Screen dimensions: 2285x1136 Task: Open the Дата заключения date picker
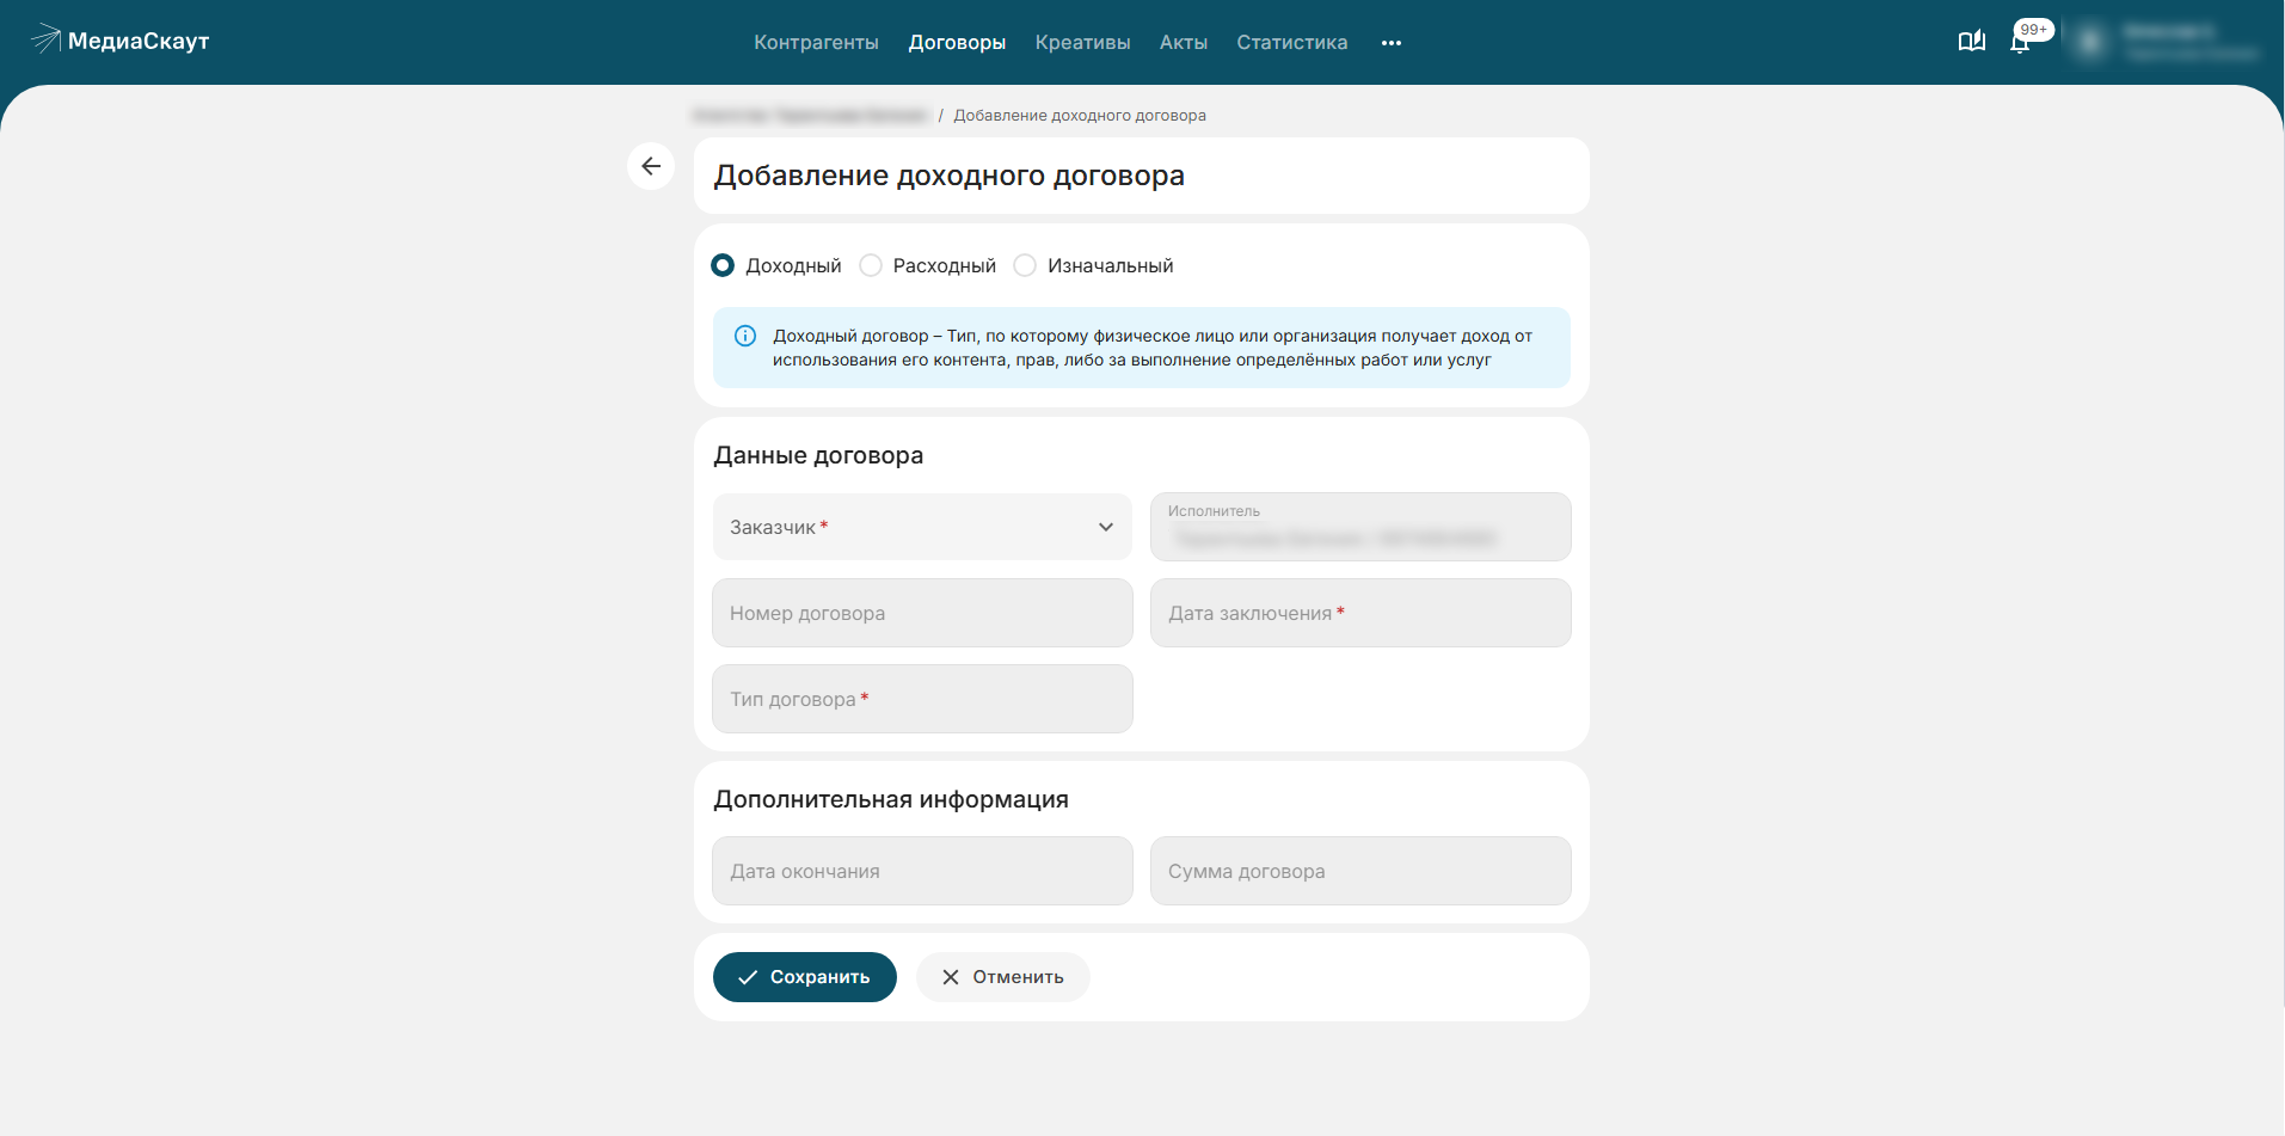[1360, 613]
